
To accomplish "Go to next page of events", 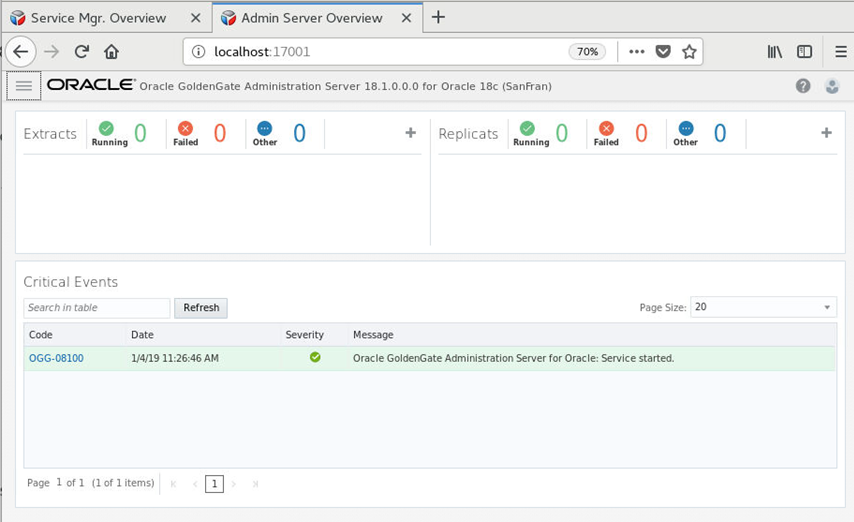I will point(234,483).
